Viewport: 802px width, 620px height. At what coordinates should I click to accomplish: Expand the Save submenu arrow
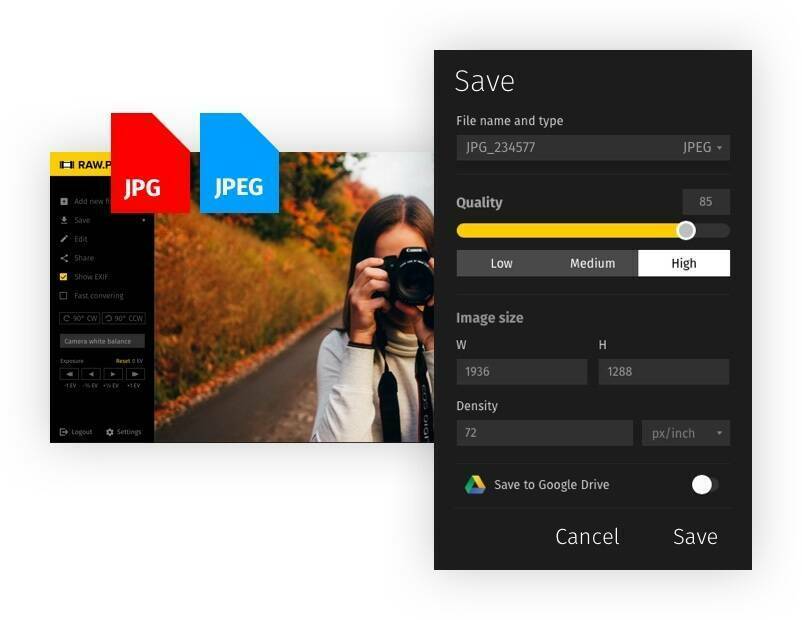[143, 220]
